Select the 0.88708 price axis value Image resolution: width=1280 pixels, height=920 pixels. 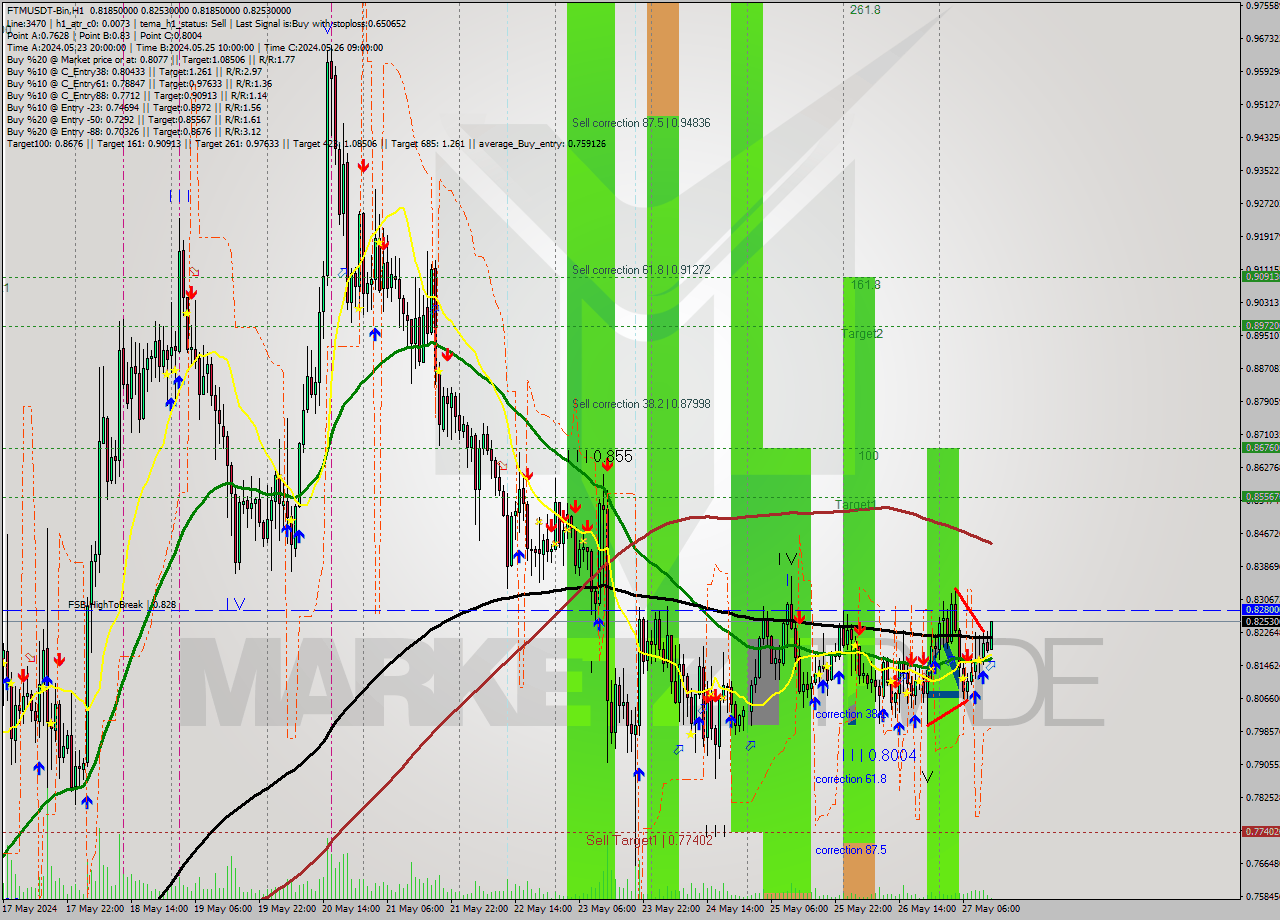point(1262,368)
